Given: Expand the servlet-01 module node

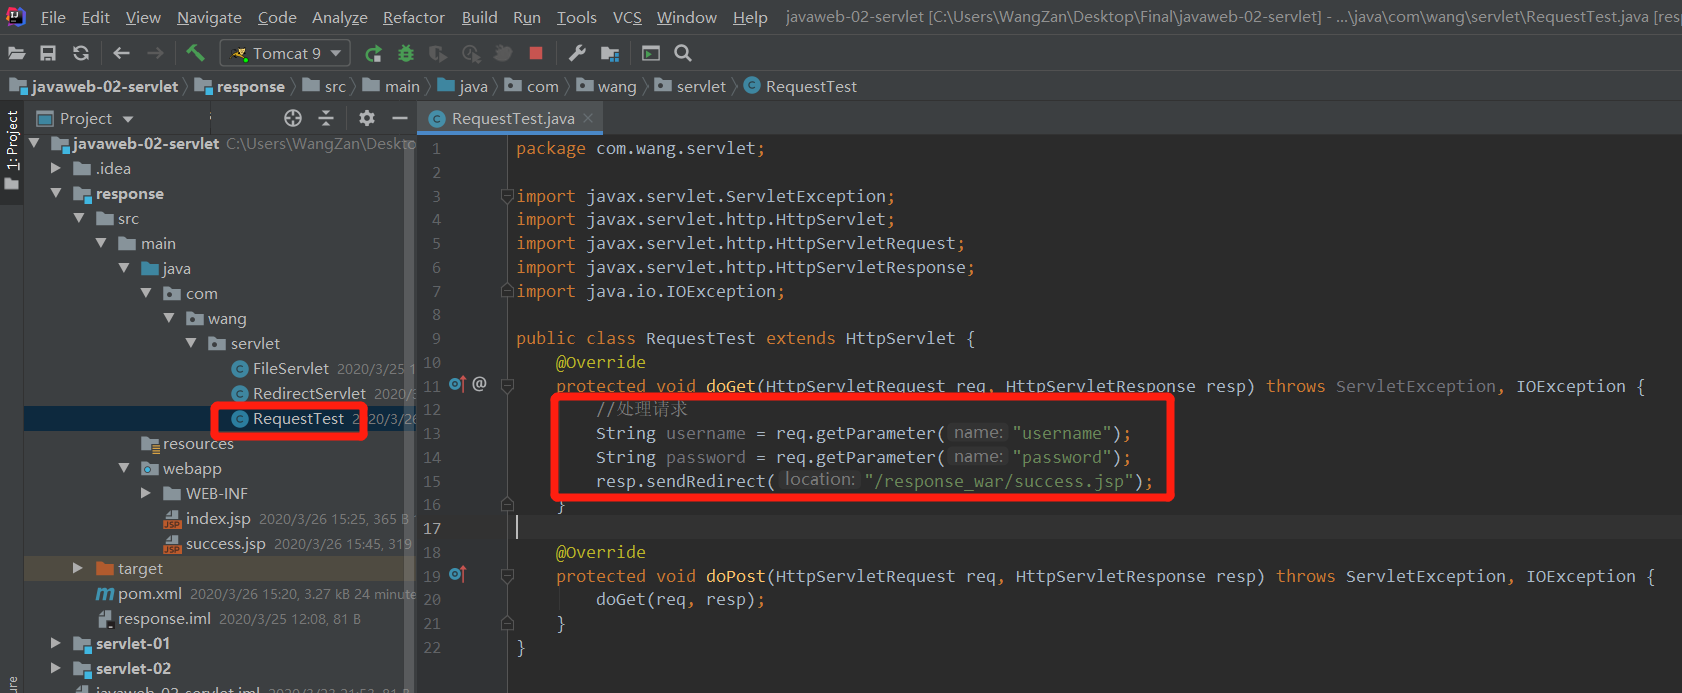Looking at the screenshot, I should (x=56, y=643).
